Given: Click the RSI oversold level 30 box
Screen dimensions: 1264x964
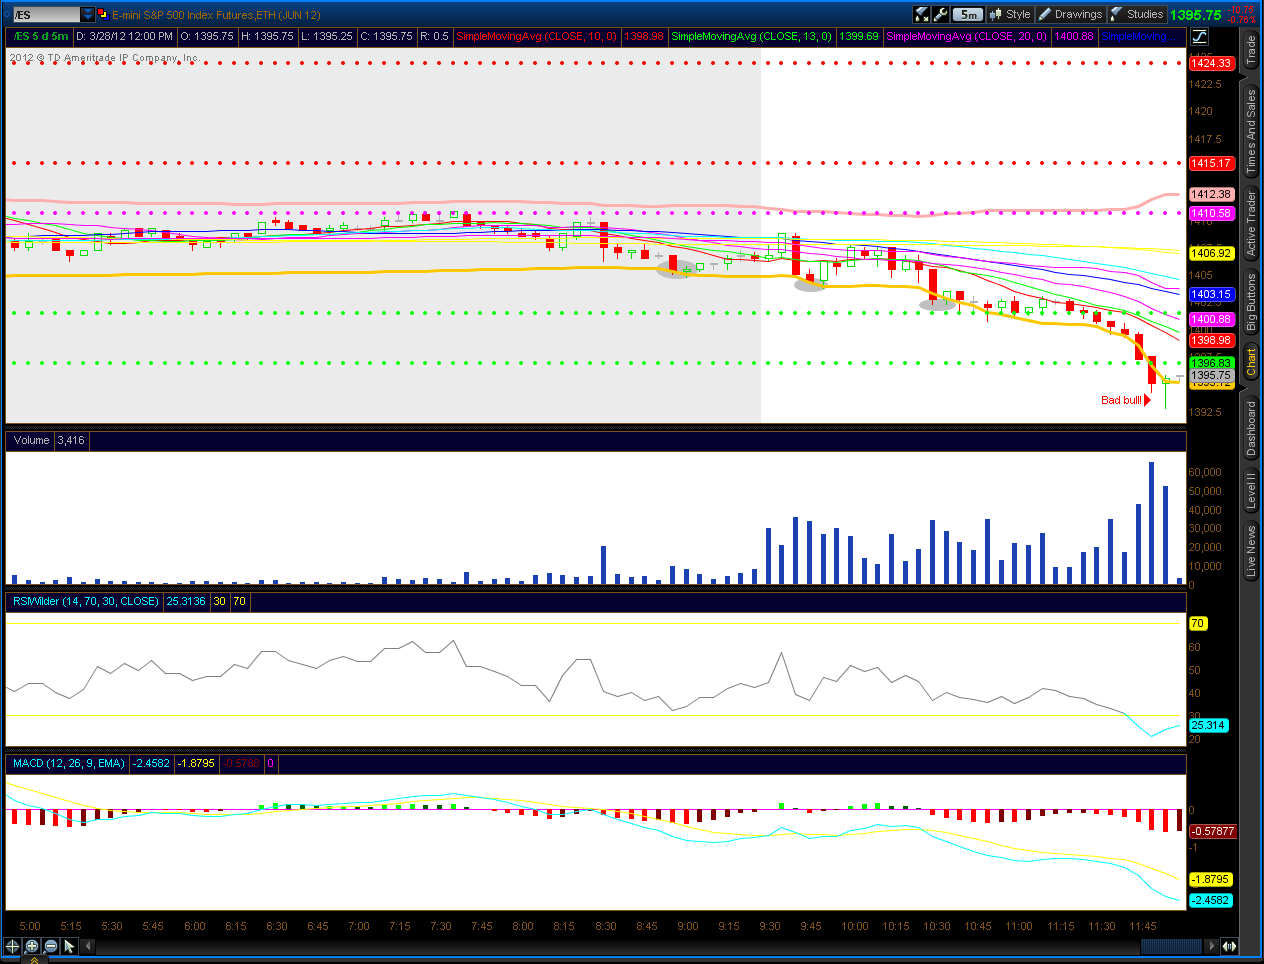Looking at the screenshot, I should coord(219,601).
